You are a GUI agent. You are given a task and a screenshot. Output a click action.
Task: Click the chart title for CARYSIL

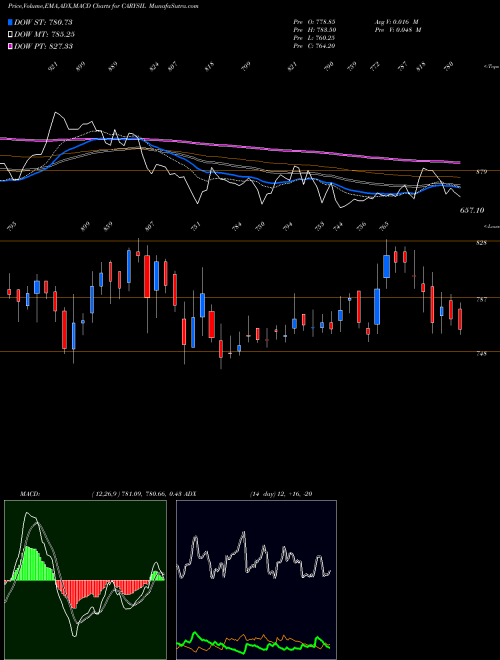point(103,6)
